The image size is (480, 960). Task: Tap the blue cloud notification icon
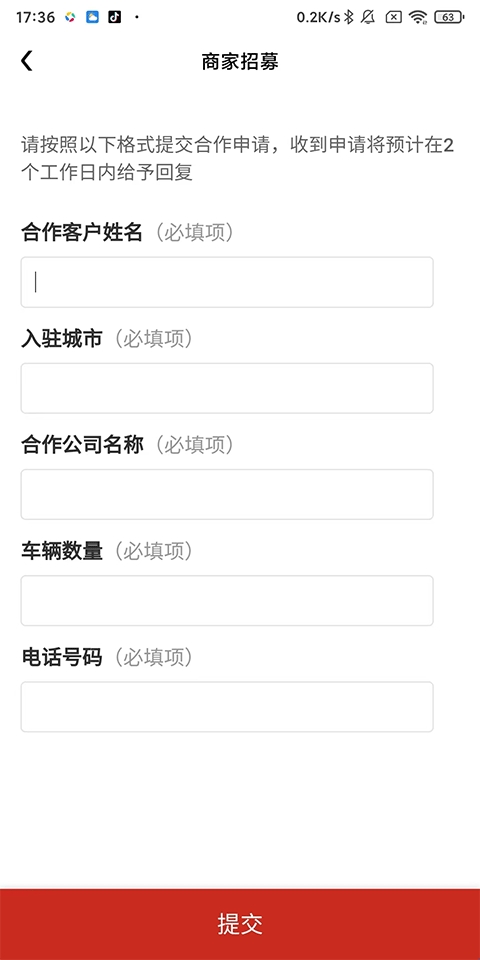click(92, 17)
